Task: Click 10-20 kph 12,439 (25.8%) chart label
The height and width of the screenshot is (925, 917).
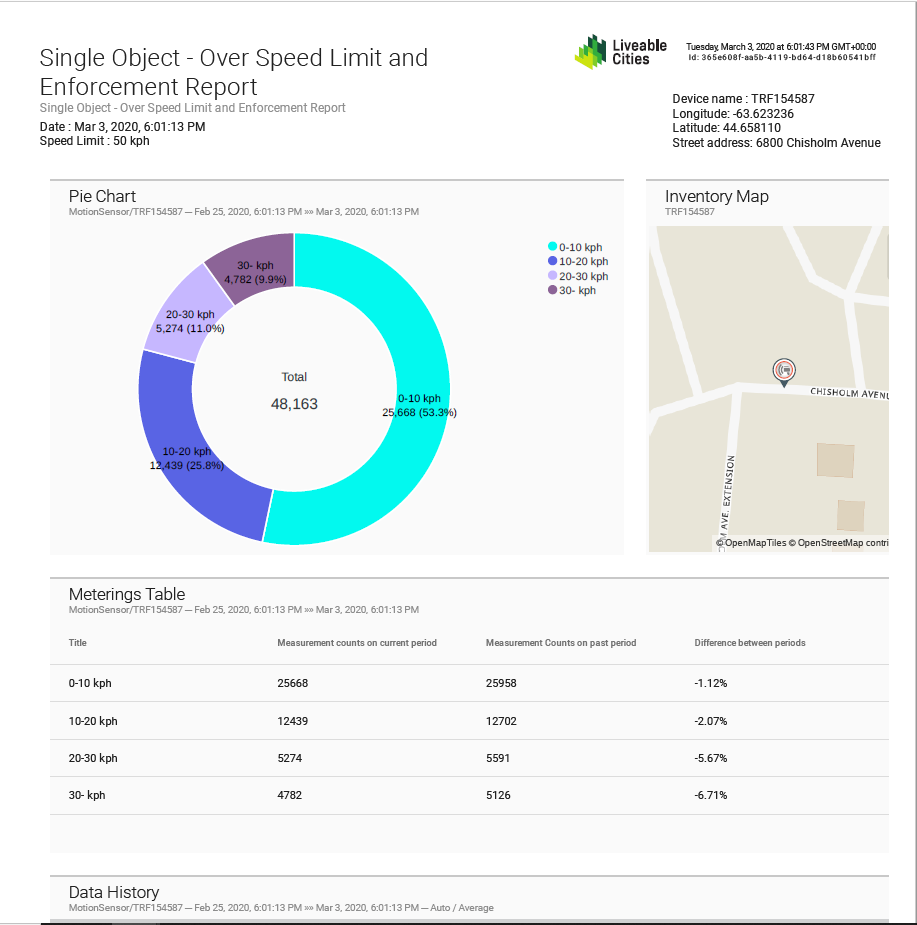Action: point(186,458)
